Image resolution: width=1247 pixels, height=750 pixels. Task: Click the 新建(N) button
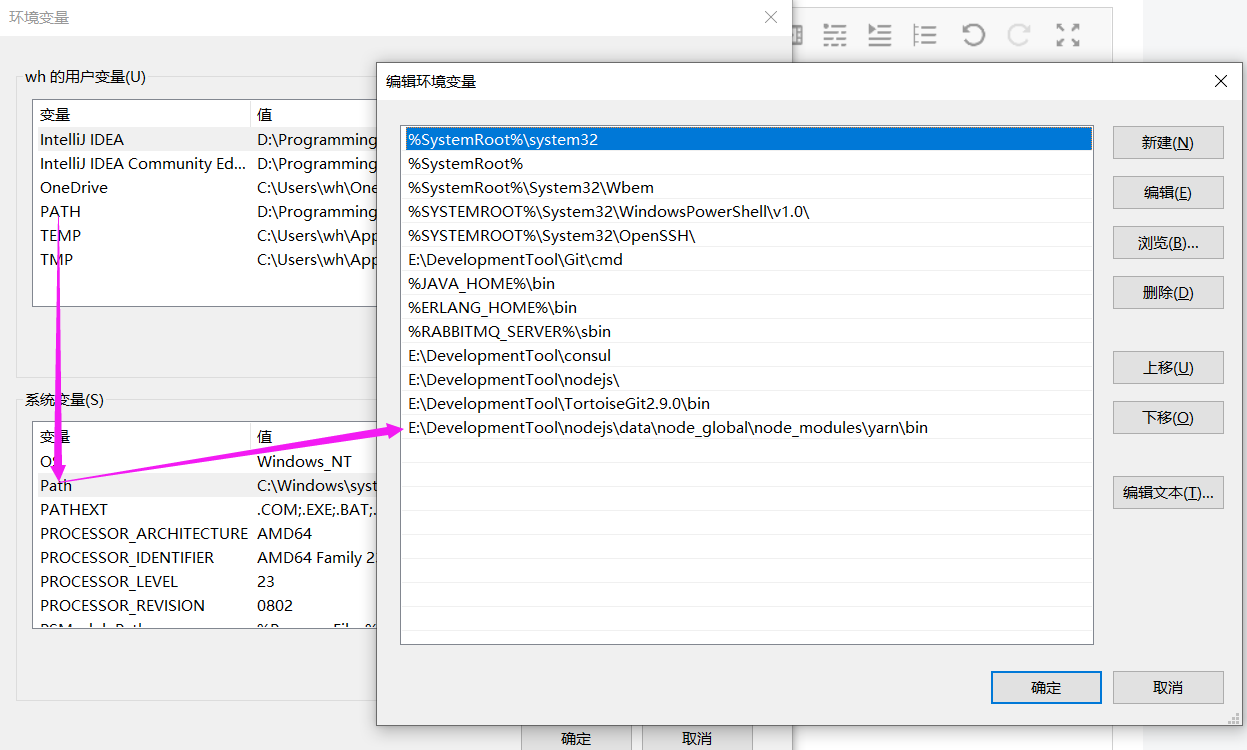[x=1168, y=142]
